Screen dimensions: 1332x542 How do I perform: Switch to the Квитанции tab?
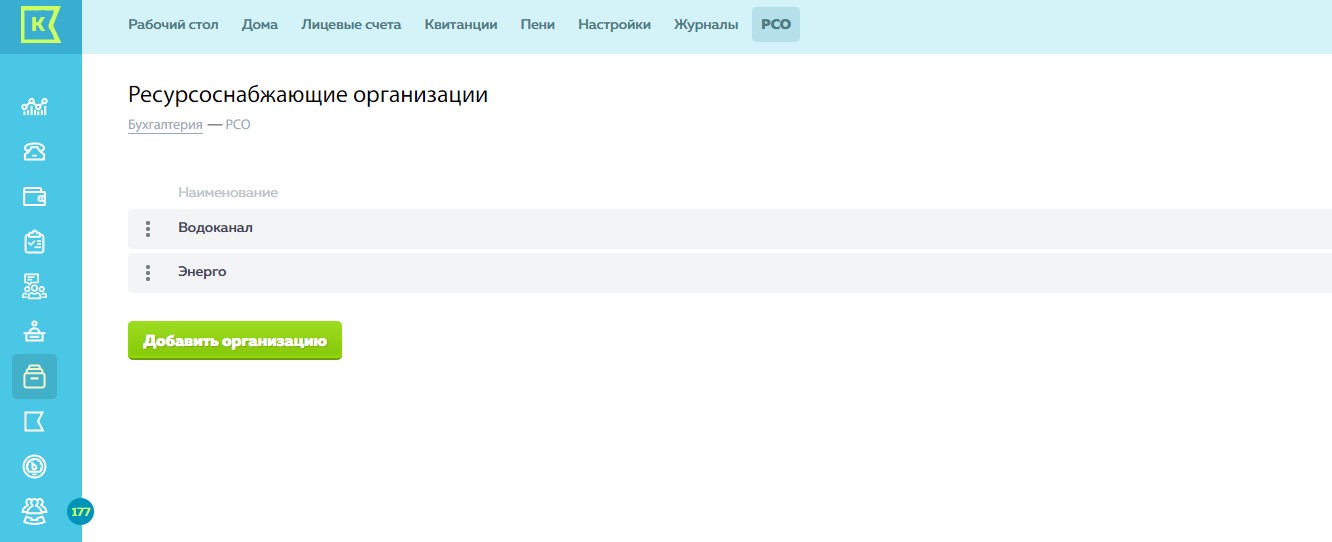pos(461,25)
